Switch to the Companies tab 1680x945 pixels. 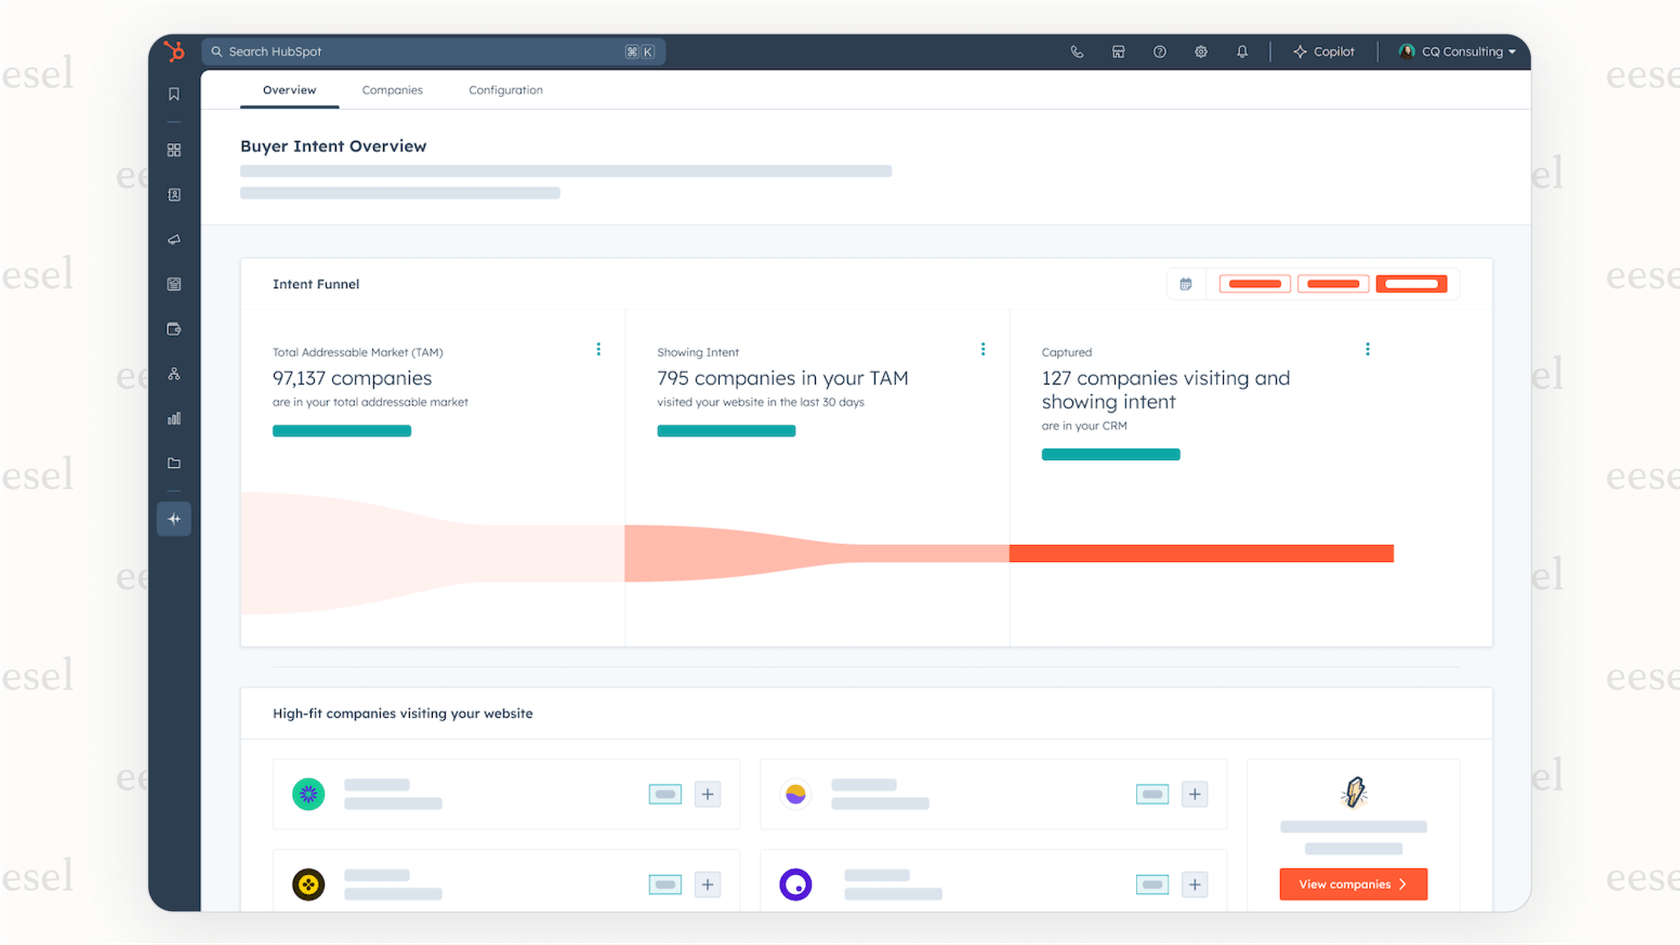pos(392,90)
